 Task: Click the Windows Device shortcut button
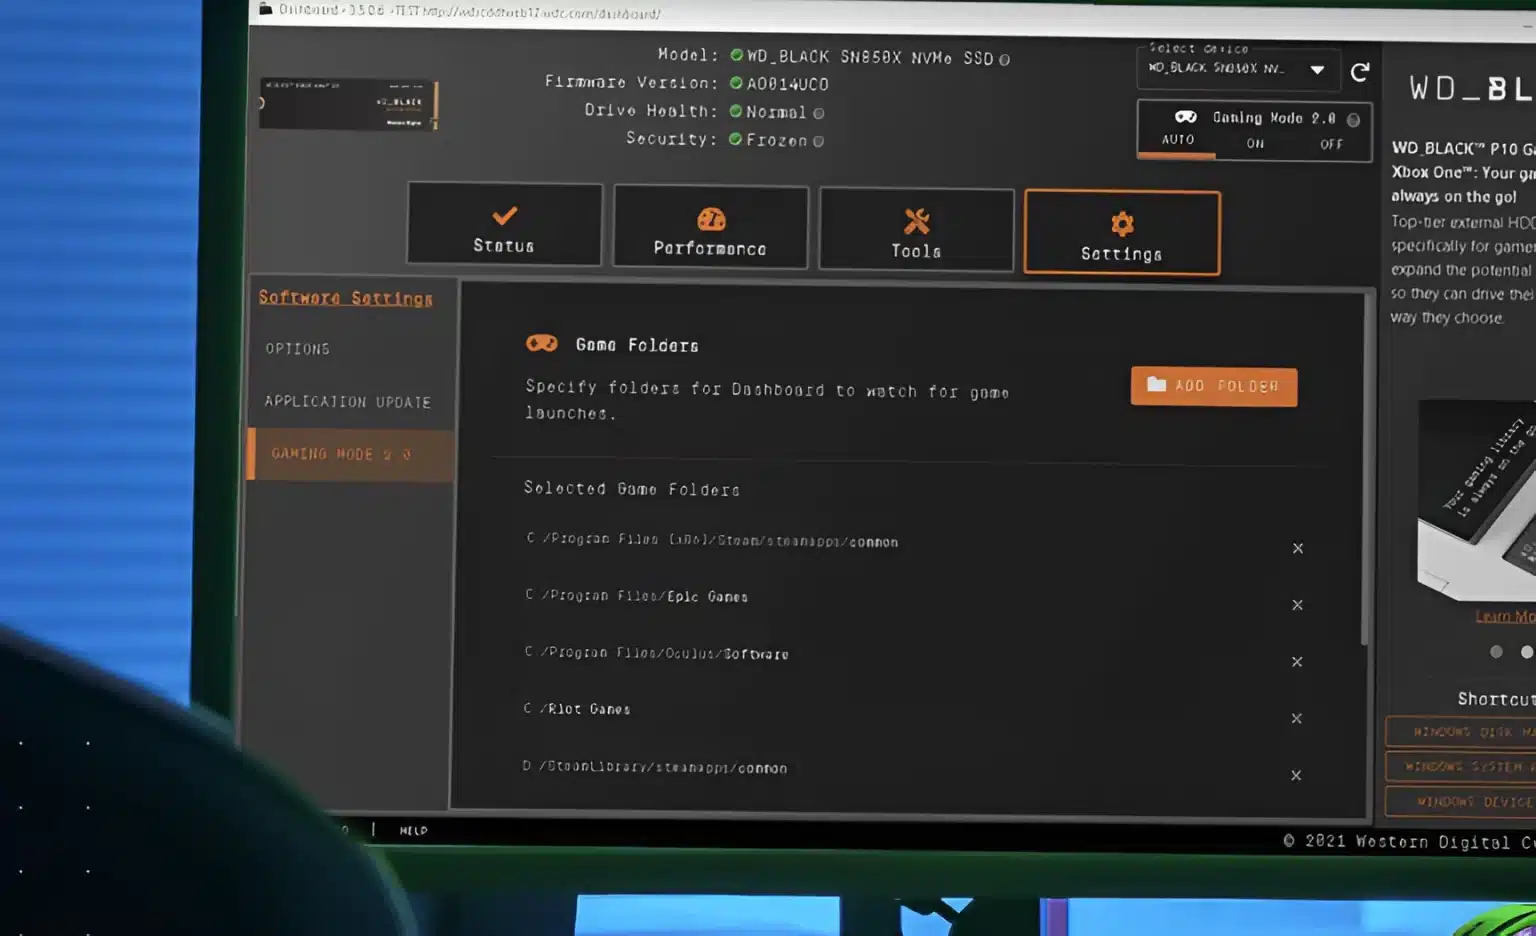coord(1462,802)
